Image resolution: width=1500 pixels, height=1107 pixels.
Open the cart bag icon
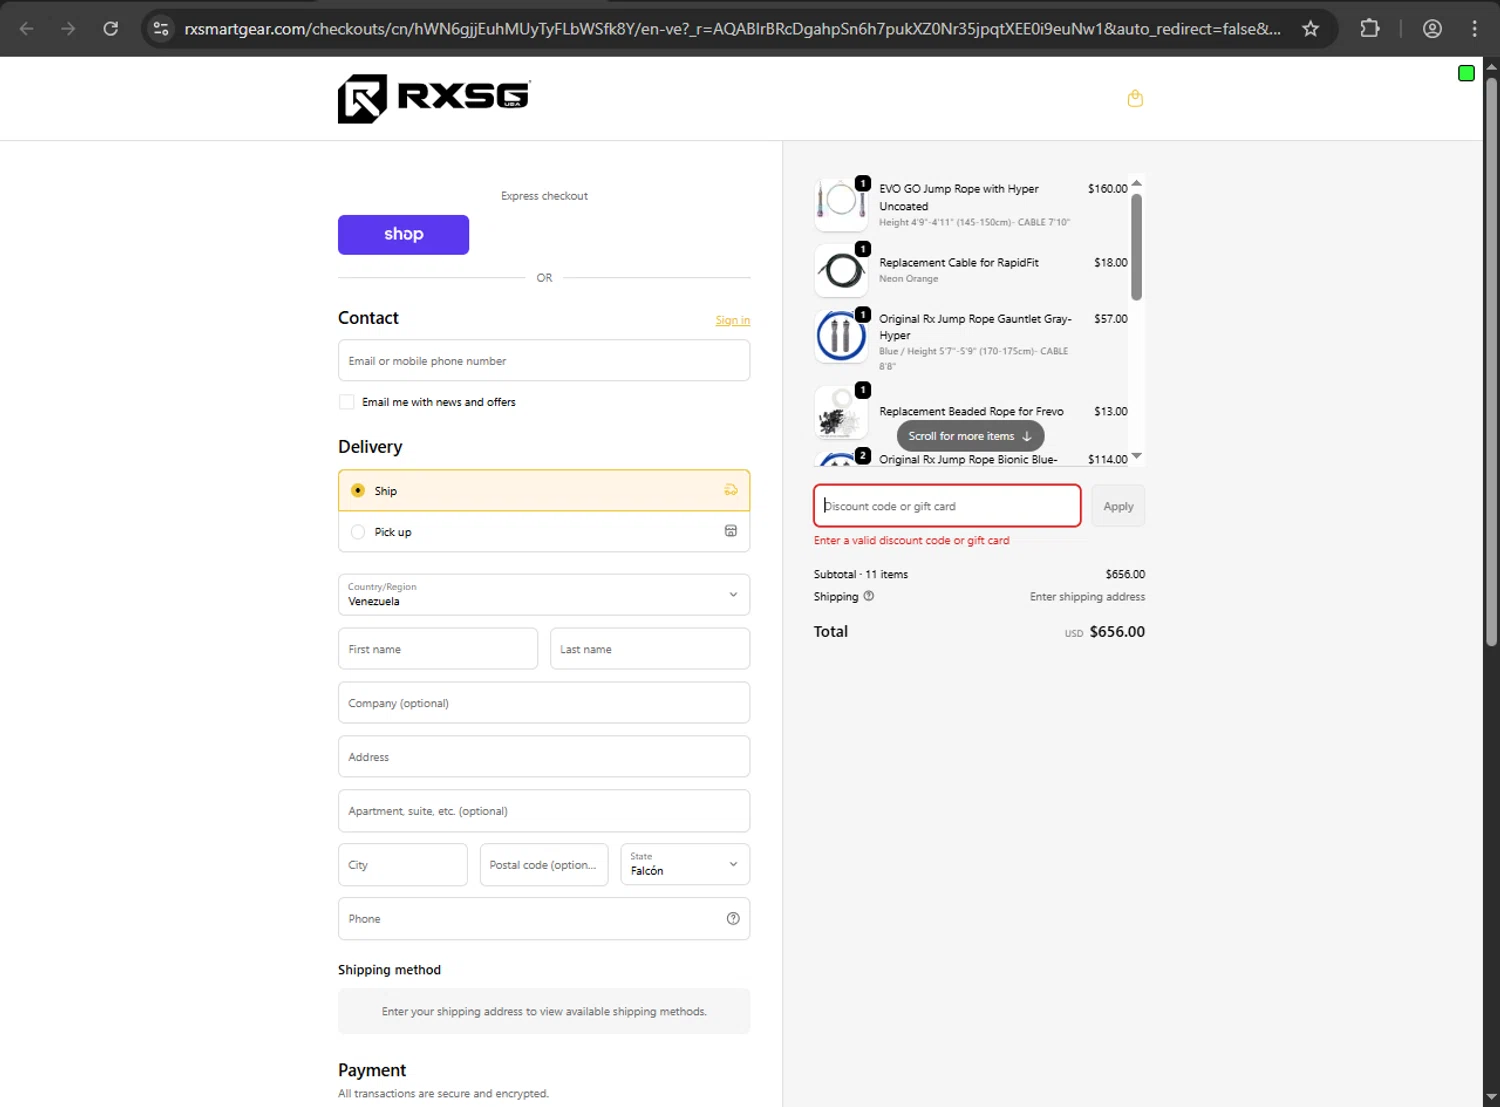(1135, 98)
